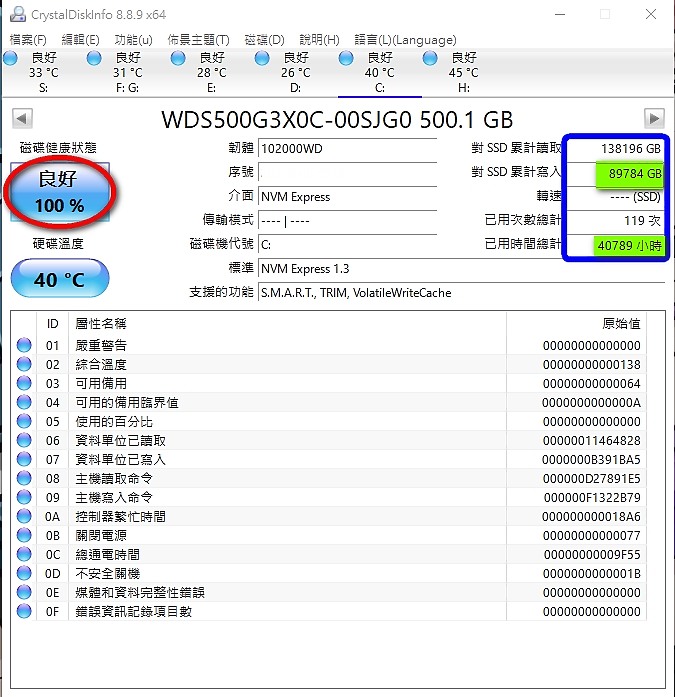Select attribute name 資料單位已讀取
Screen dimensions: 675x697
click(x=120, y=441)
